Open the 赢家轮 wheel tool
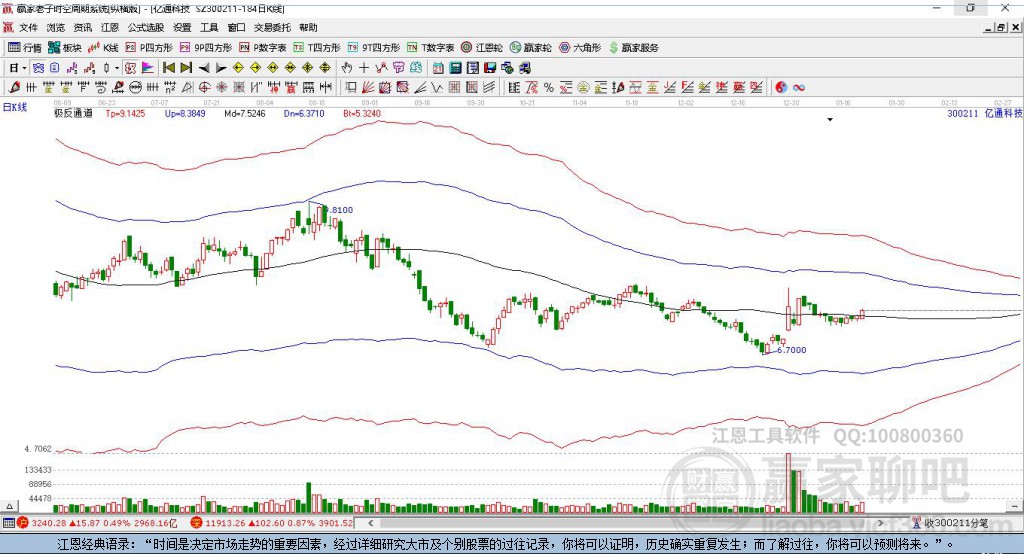 (x=531, y=48)
